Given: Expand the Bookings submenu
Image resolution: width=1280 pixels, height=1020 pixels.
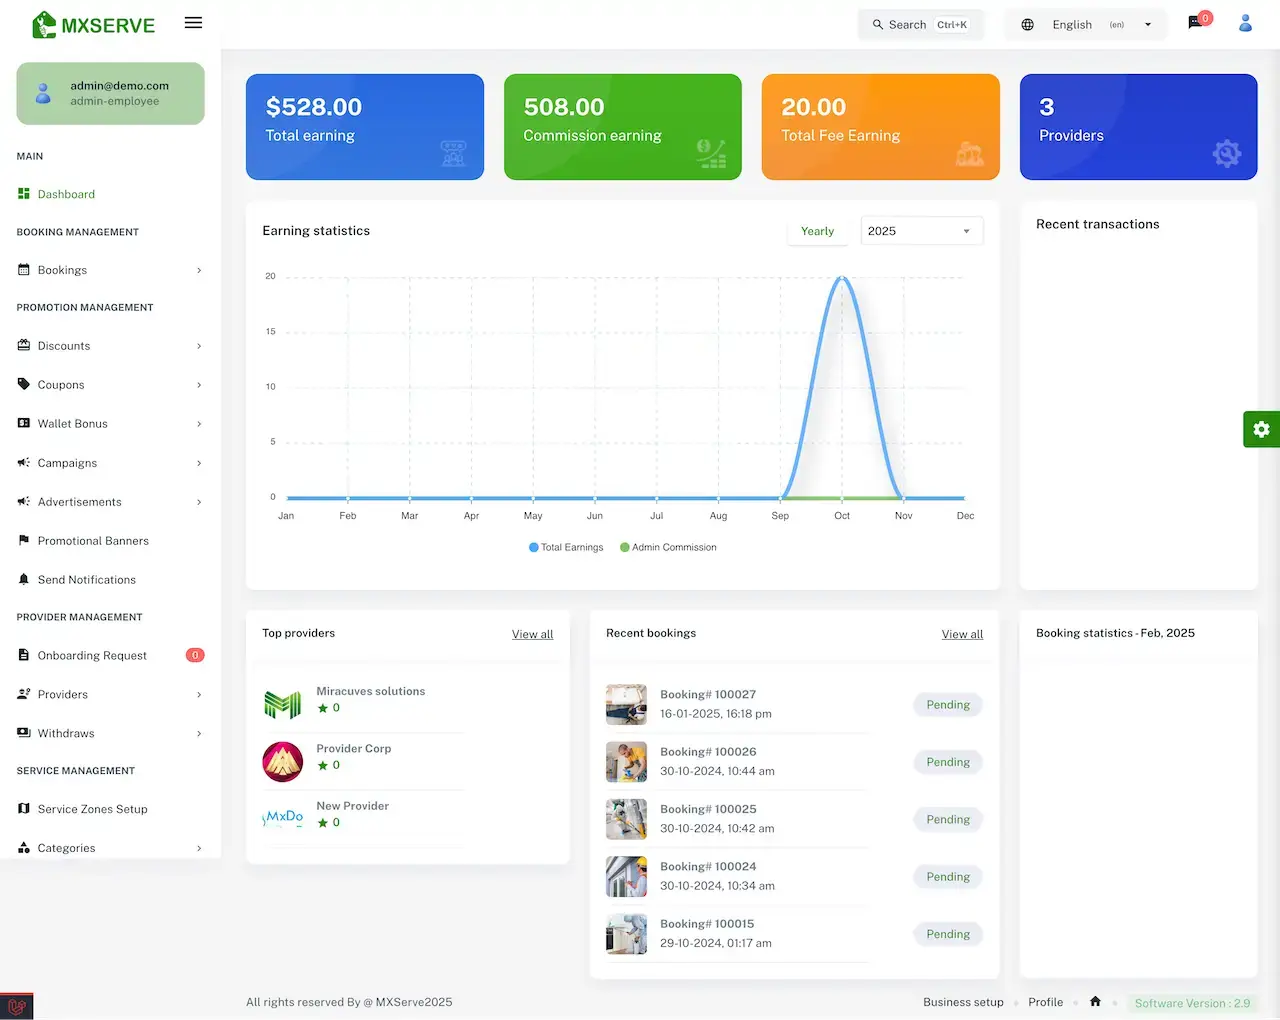Looking at the screenshot, I should [x=199, y=270].
